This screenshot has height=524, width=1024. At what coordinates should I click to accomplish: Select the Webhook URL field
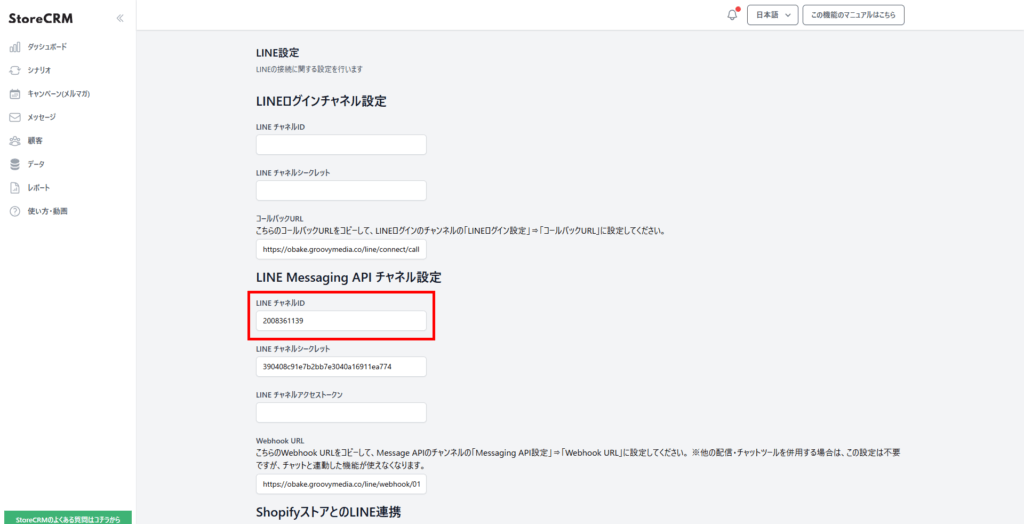341,485
